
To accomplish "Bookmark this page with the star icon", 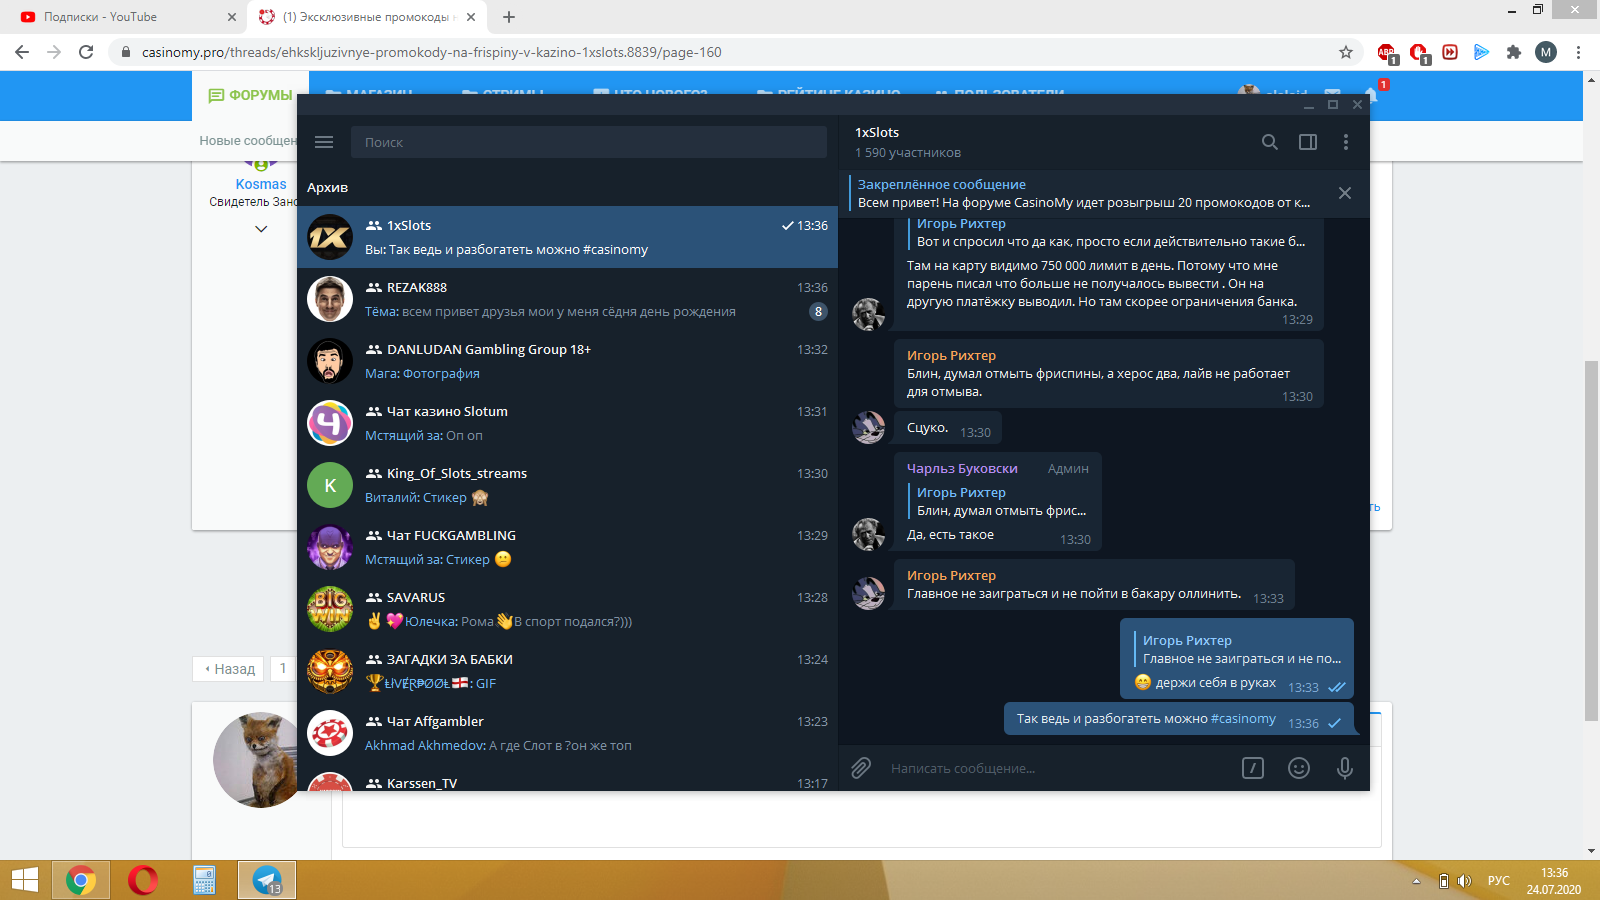I will pos(1346,52).
